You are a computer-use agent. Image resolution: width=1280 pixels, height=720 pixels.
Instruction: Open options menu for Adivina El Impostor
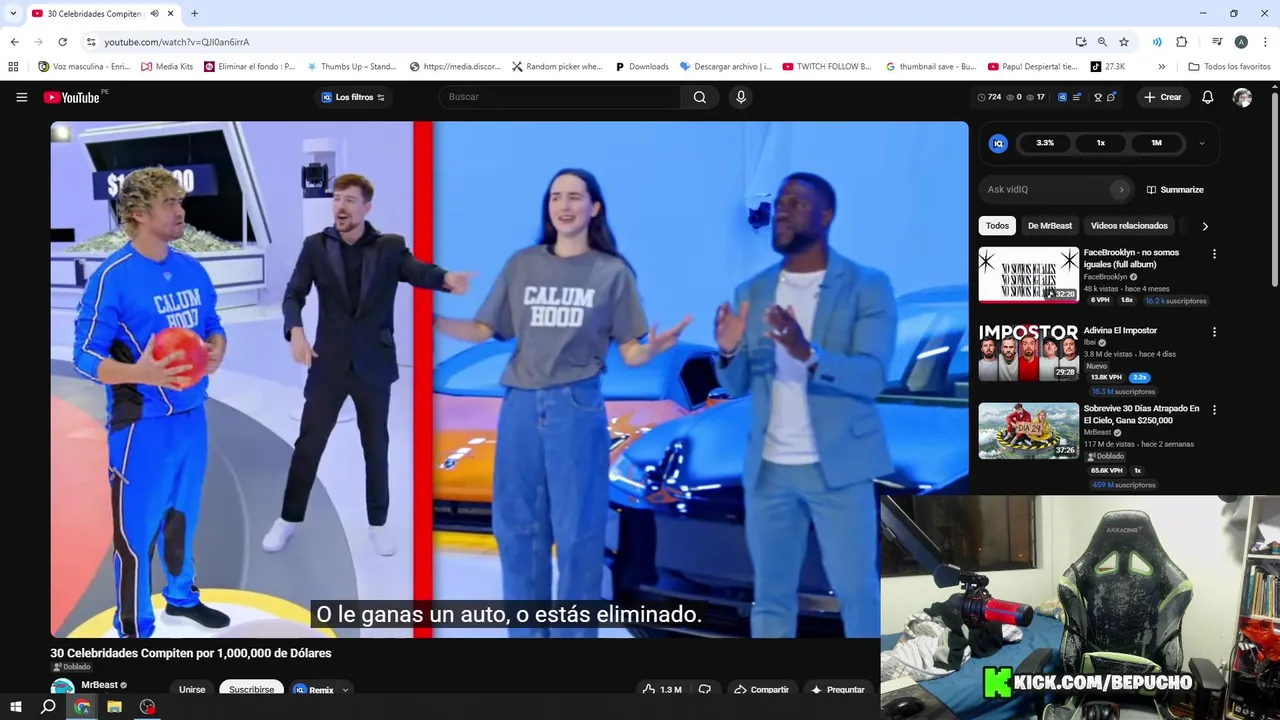pyautogui.click(x=1214, y=332)
